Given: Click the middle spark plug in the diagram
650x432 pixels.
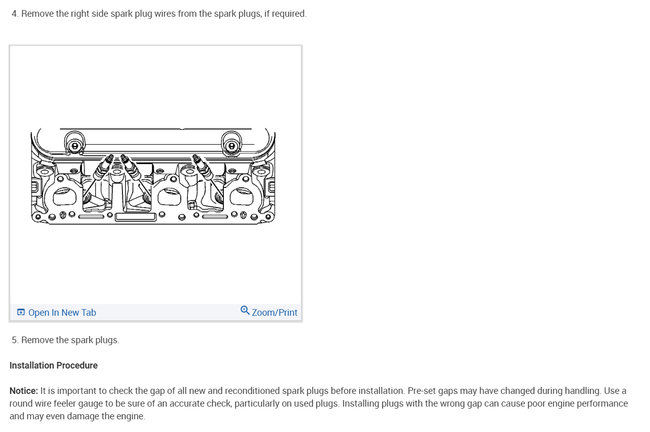Looking at the screenshot, I should tap(131, 166).
